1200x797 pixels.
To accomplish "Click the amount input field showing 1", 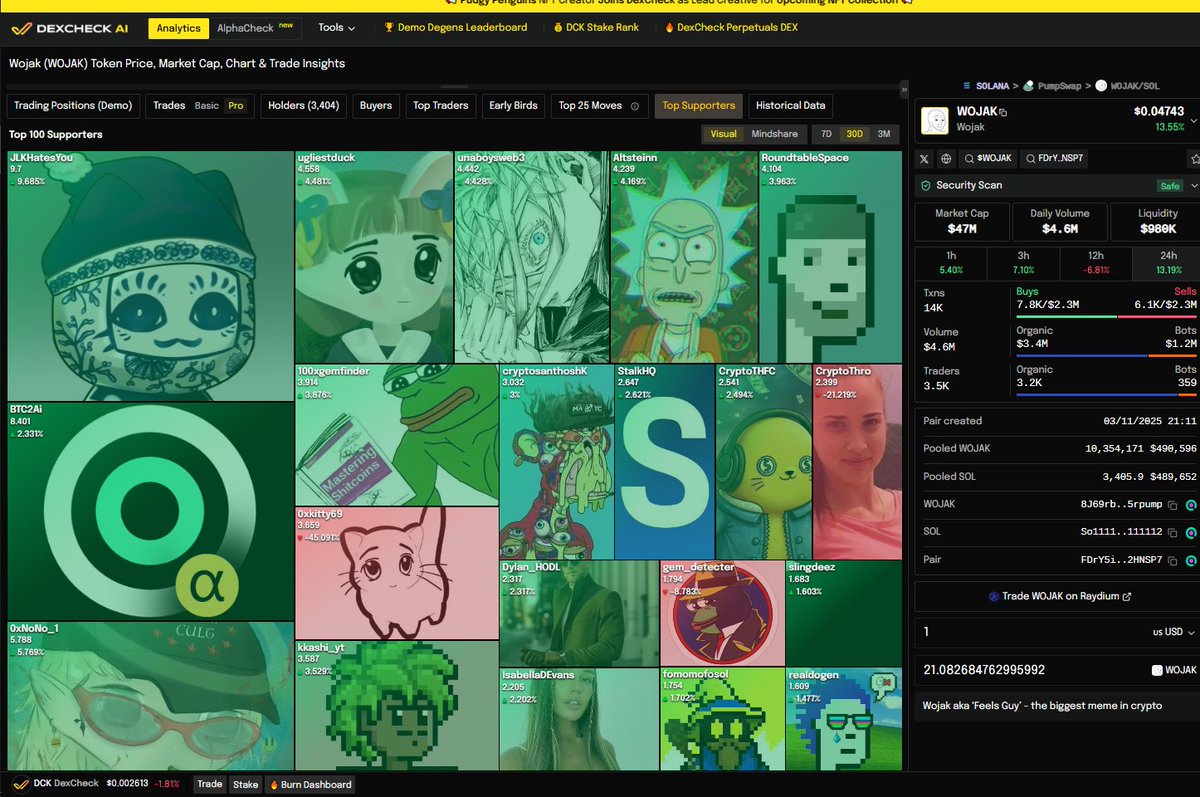I will pyautogui.click(x=1030, y=632).
